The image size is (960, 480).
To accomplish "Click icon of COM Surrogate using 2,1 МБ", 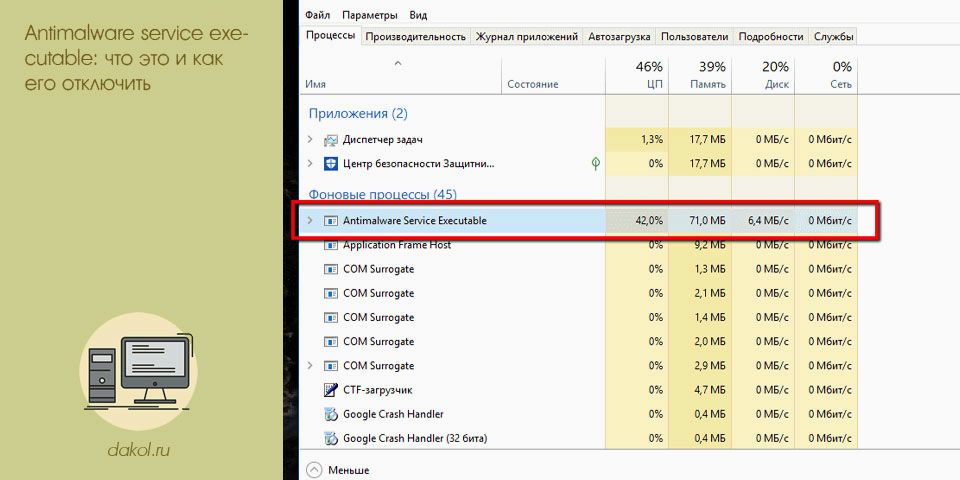I will (x=331, y=293).
